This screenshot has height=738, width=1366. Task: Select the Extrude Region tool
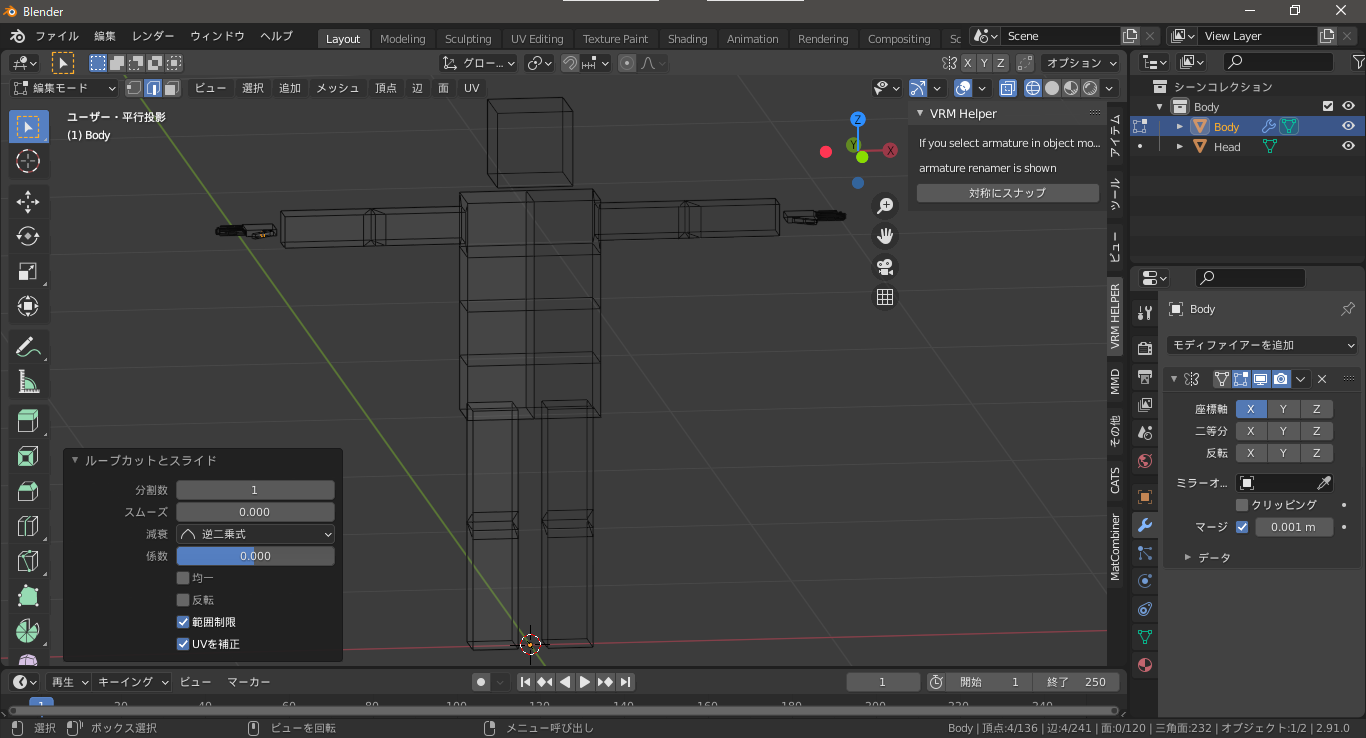(x=28, y=421)
